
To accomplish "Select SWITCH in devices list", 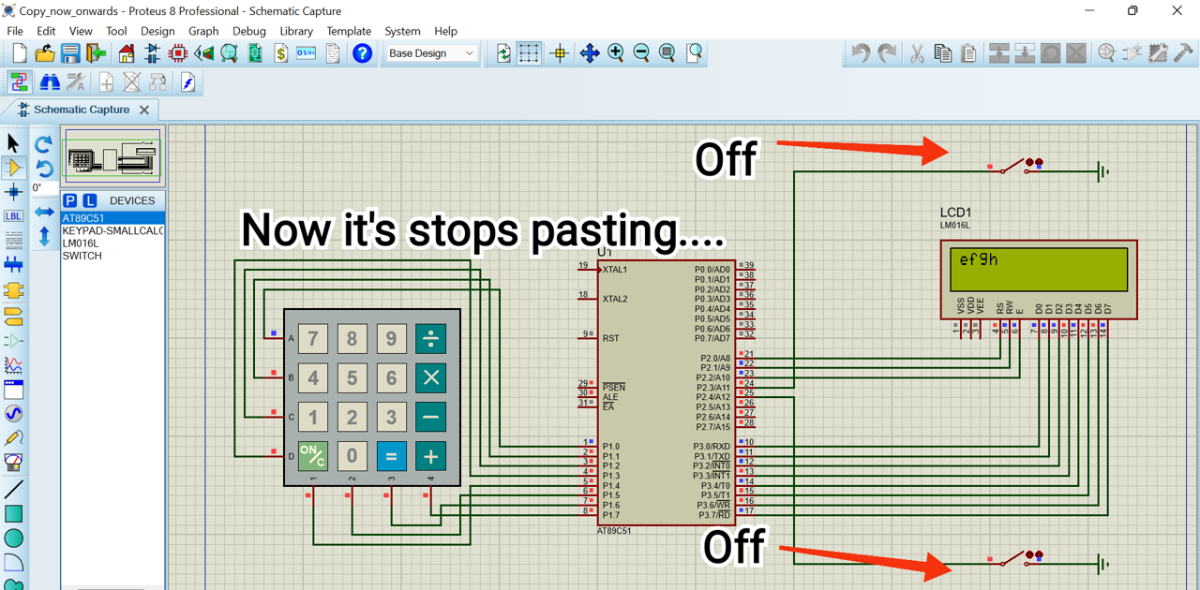I will pos(112,255).
